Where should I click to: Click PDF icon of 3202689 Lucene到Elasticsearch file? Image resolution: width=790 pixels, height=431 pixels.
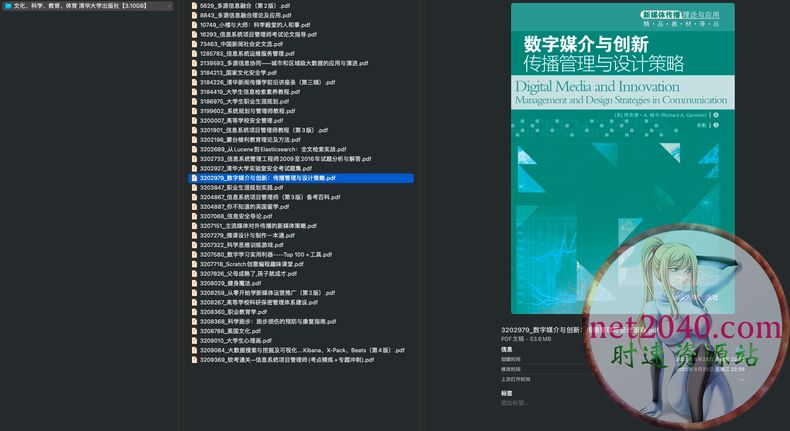pyautogui.click(x=195, y=149)
